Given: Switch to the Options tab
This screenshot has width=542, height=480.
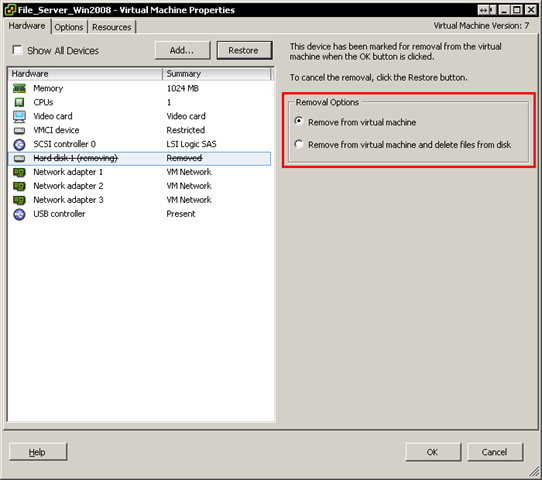Looking at the screenshot, I should pyautogui.click(x=69, y=27).
